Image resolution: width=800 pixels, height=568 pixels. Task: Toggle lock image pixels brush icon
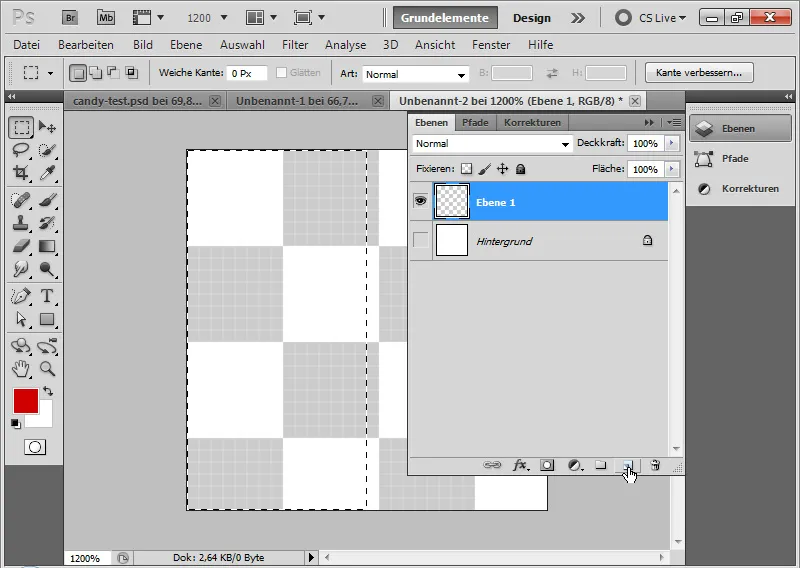coord(485,169)
